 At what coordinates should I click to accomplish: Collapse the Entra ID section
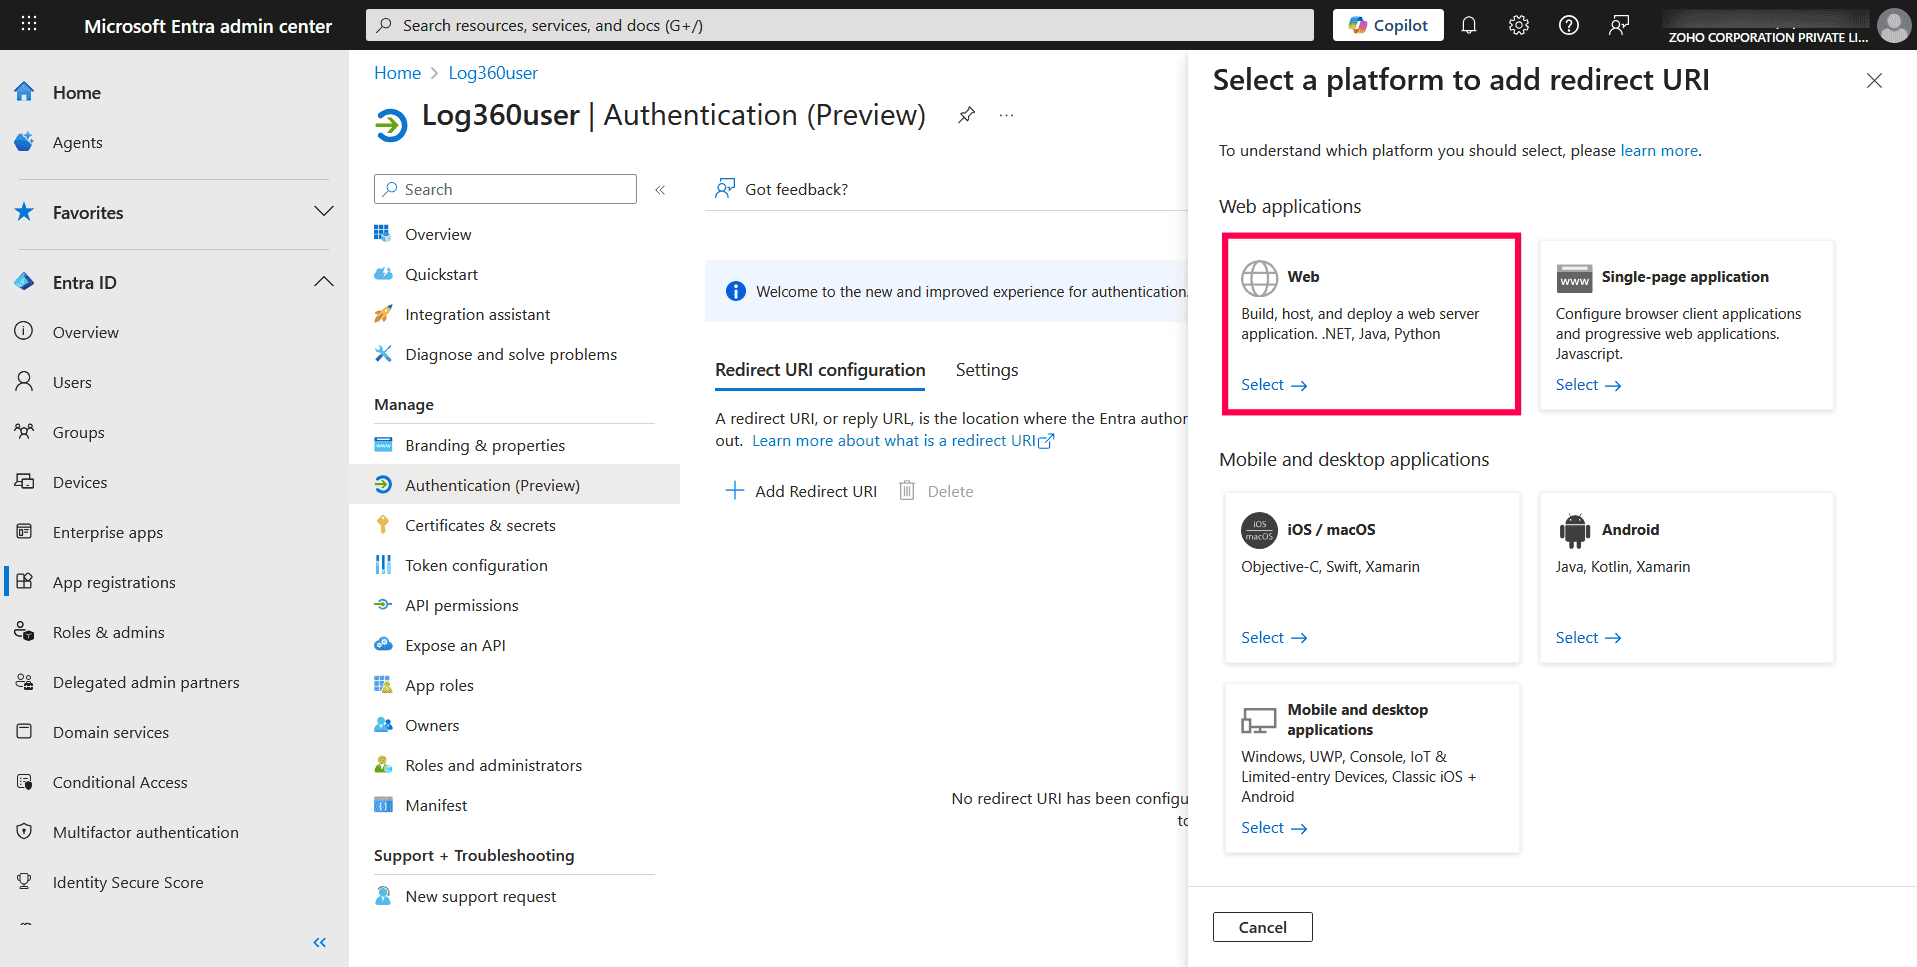(x=324, y=281)
